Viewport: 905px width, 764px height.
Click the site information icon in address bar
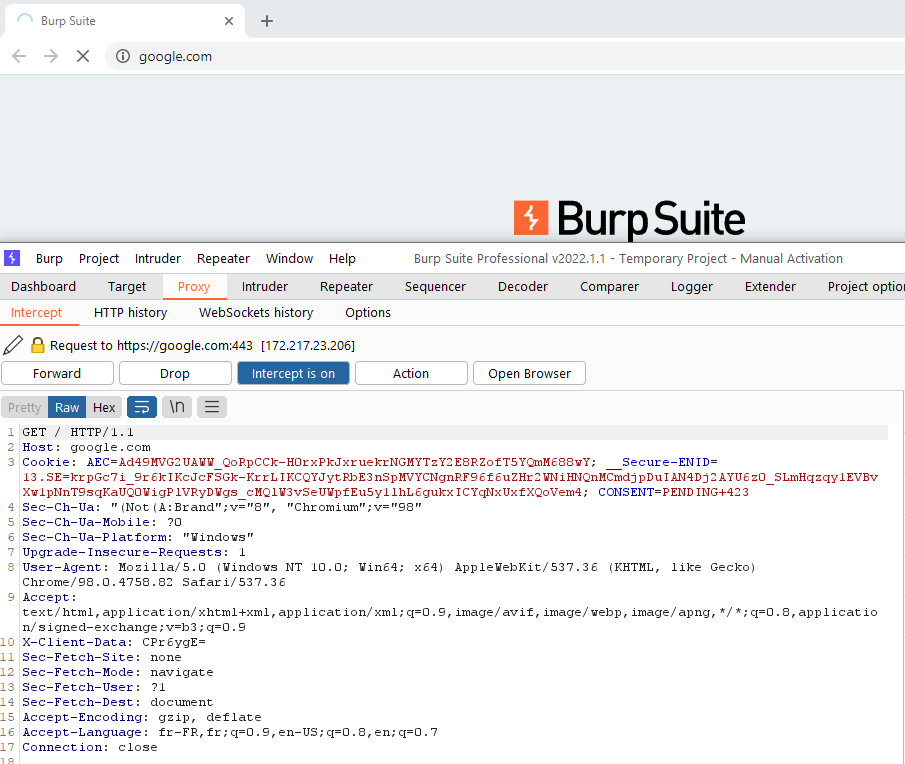click(x=123, y=56)
